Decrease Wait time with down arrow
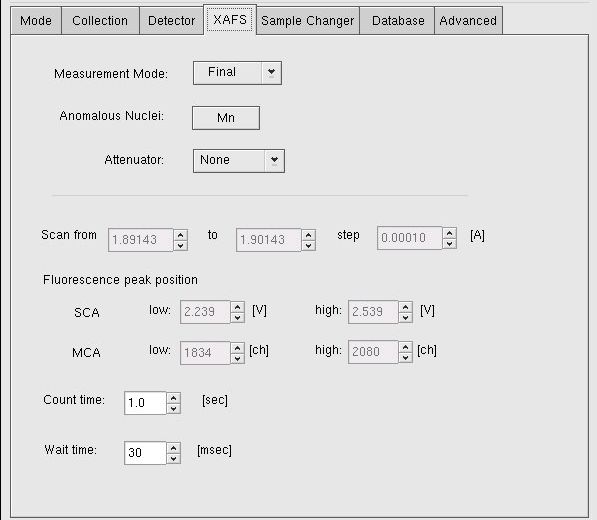597x520 pixels. click(174, 458)
